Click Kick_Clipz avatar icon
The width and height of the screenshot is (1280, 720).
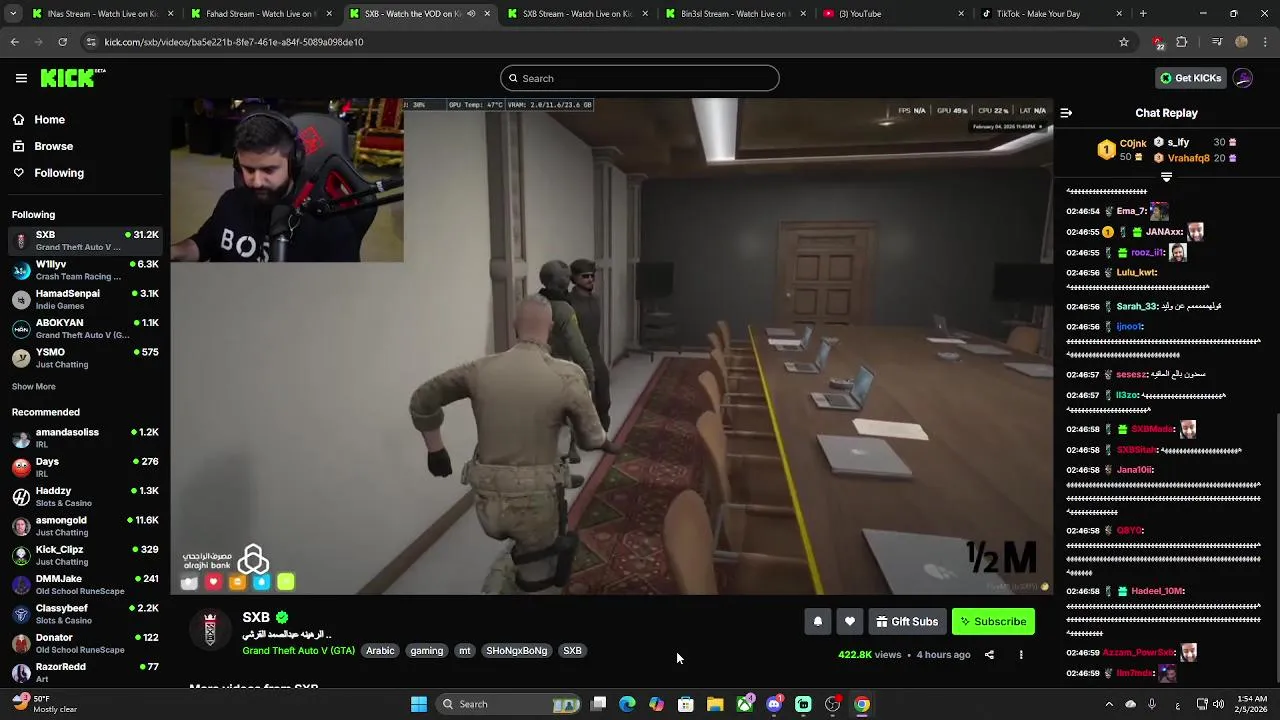[x=21, y=555]
